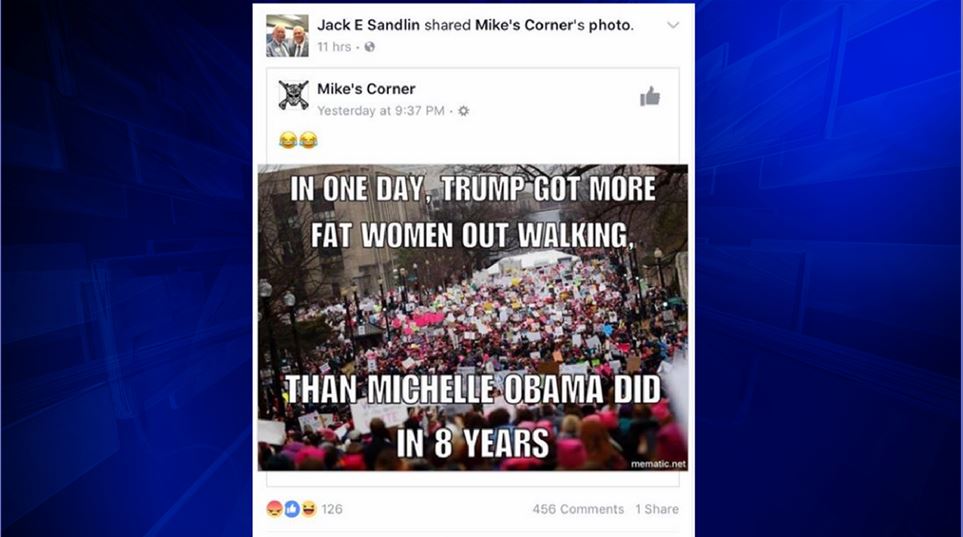Image resolution: width=963 pixels, height=537 pixels.
Task: Click the second laughing-crying emoji
Action: 308,140
